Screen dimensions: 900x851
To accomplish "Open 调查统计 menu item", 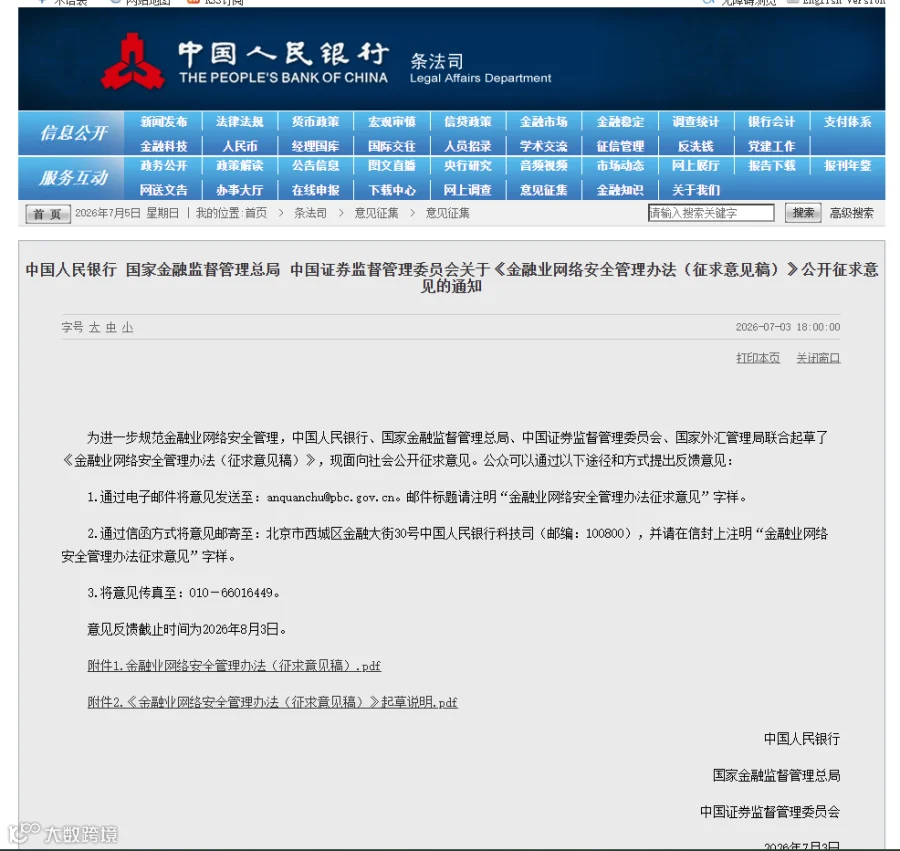I will point(696,122).
